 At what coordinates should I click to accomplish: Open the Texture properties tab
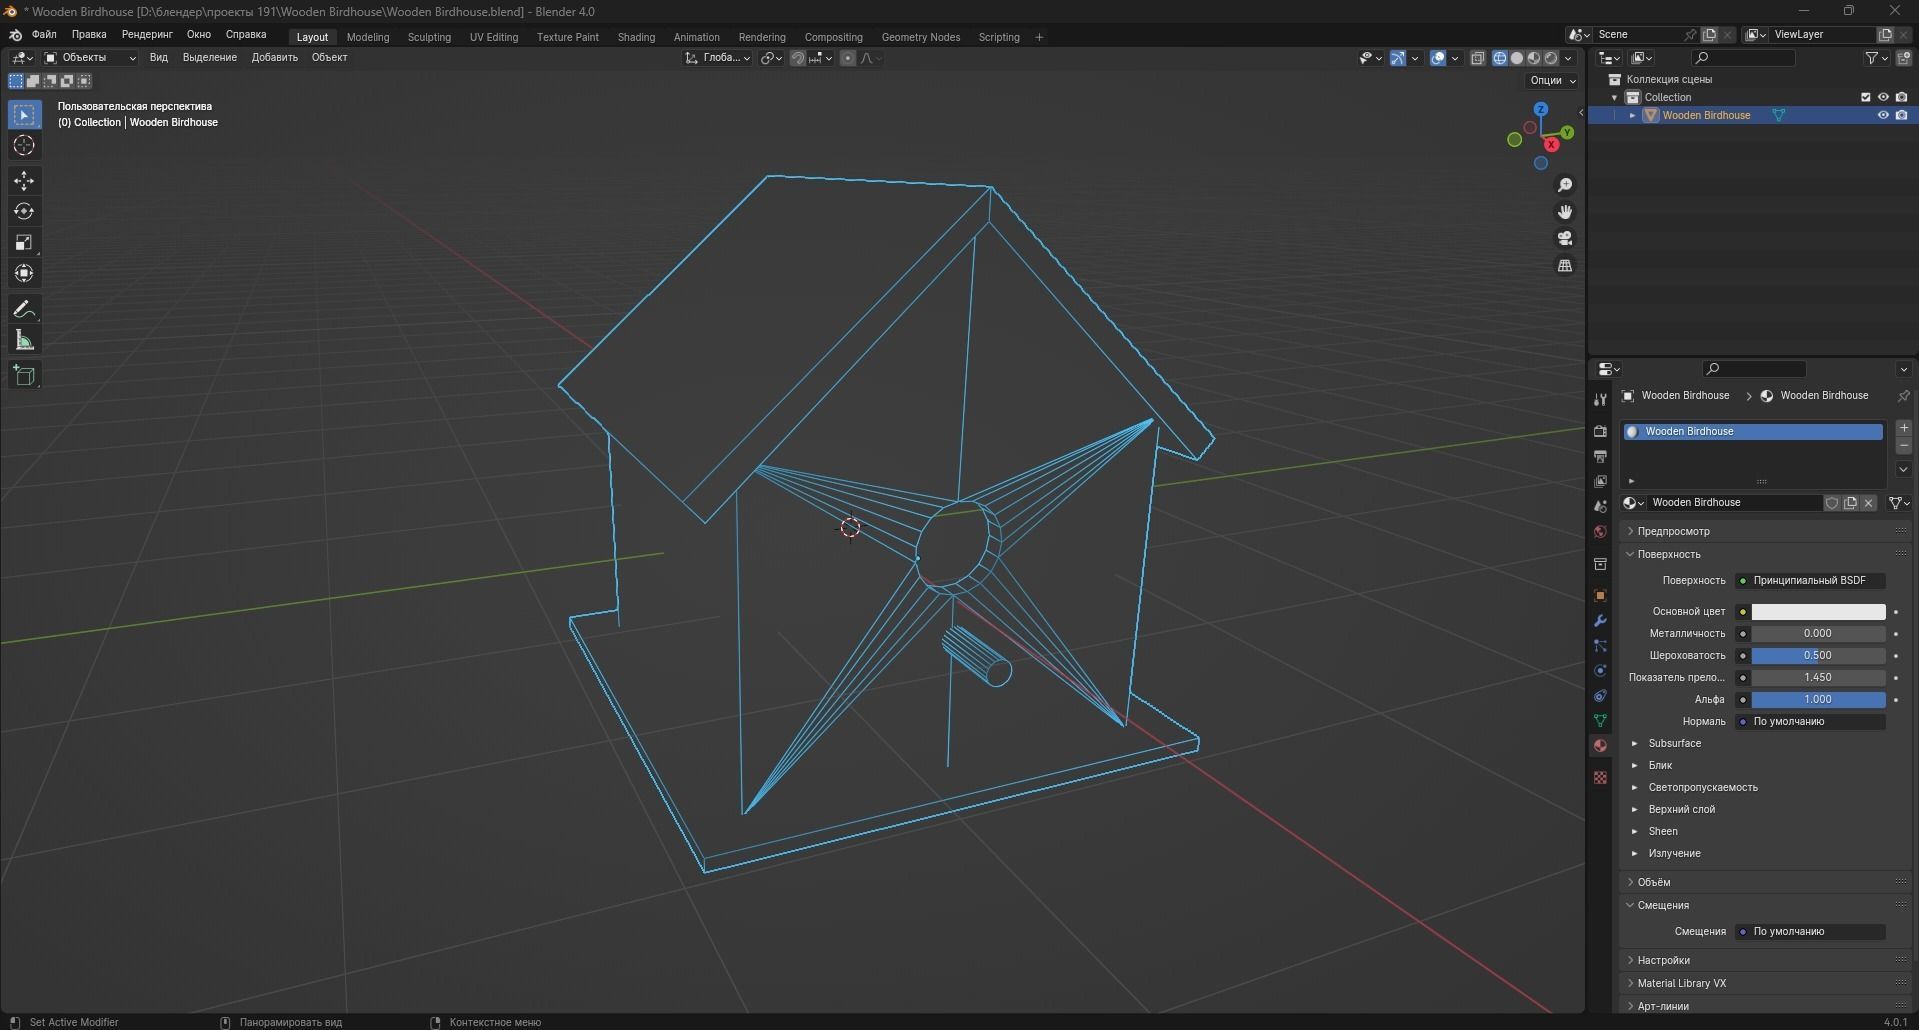point(1600,777)
